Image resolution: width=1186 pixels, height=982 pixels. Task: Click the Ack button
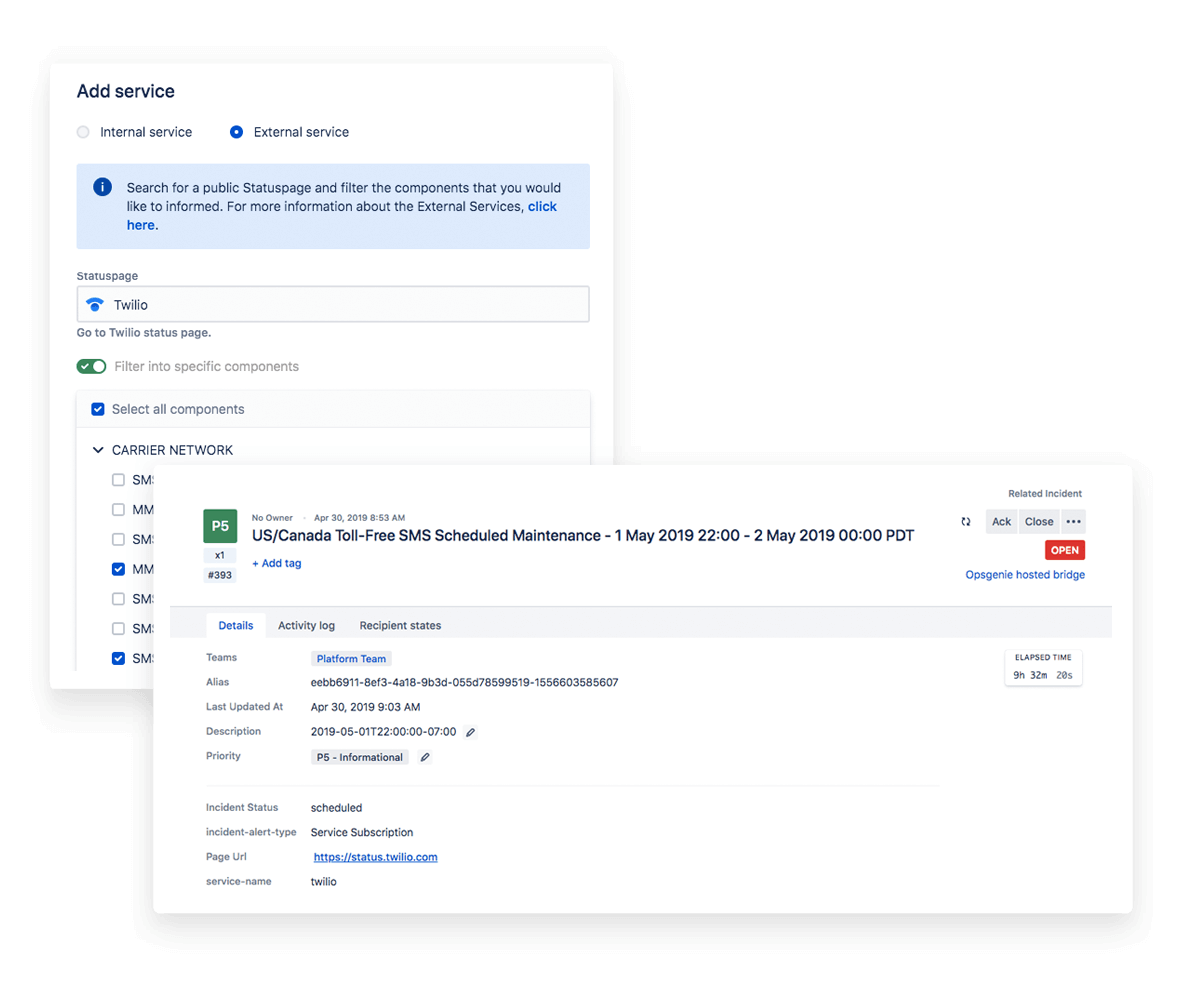pyautogui.click(x=1001, y=521)
